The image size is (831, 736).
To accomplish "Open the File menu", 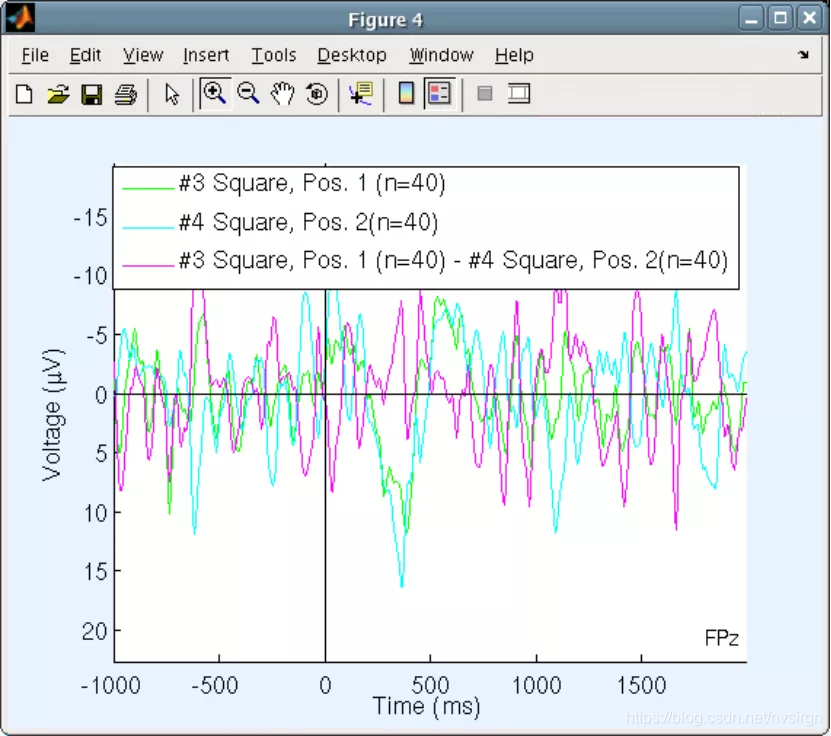I will 35,55.
